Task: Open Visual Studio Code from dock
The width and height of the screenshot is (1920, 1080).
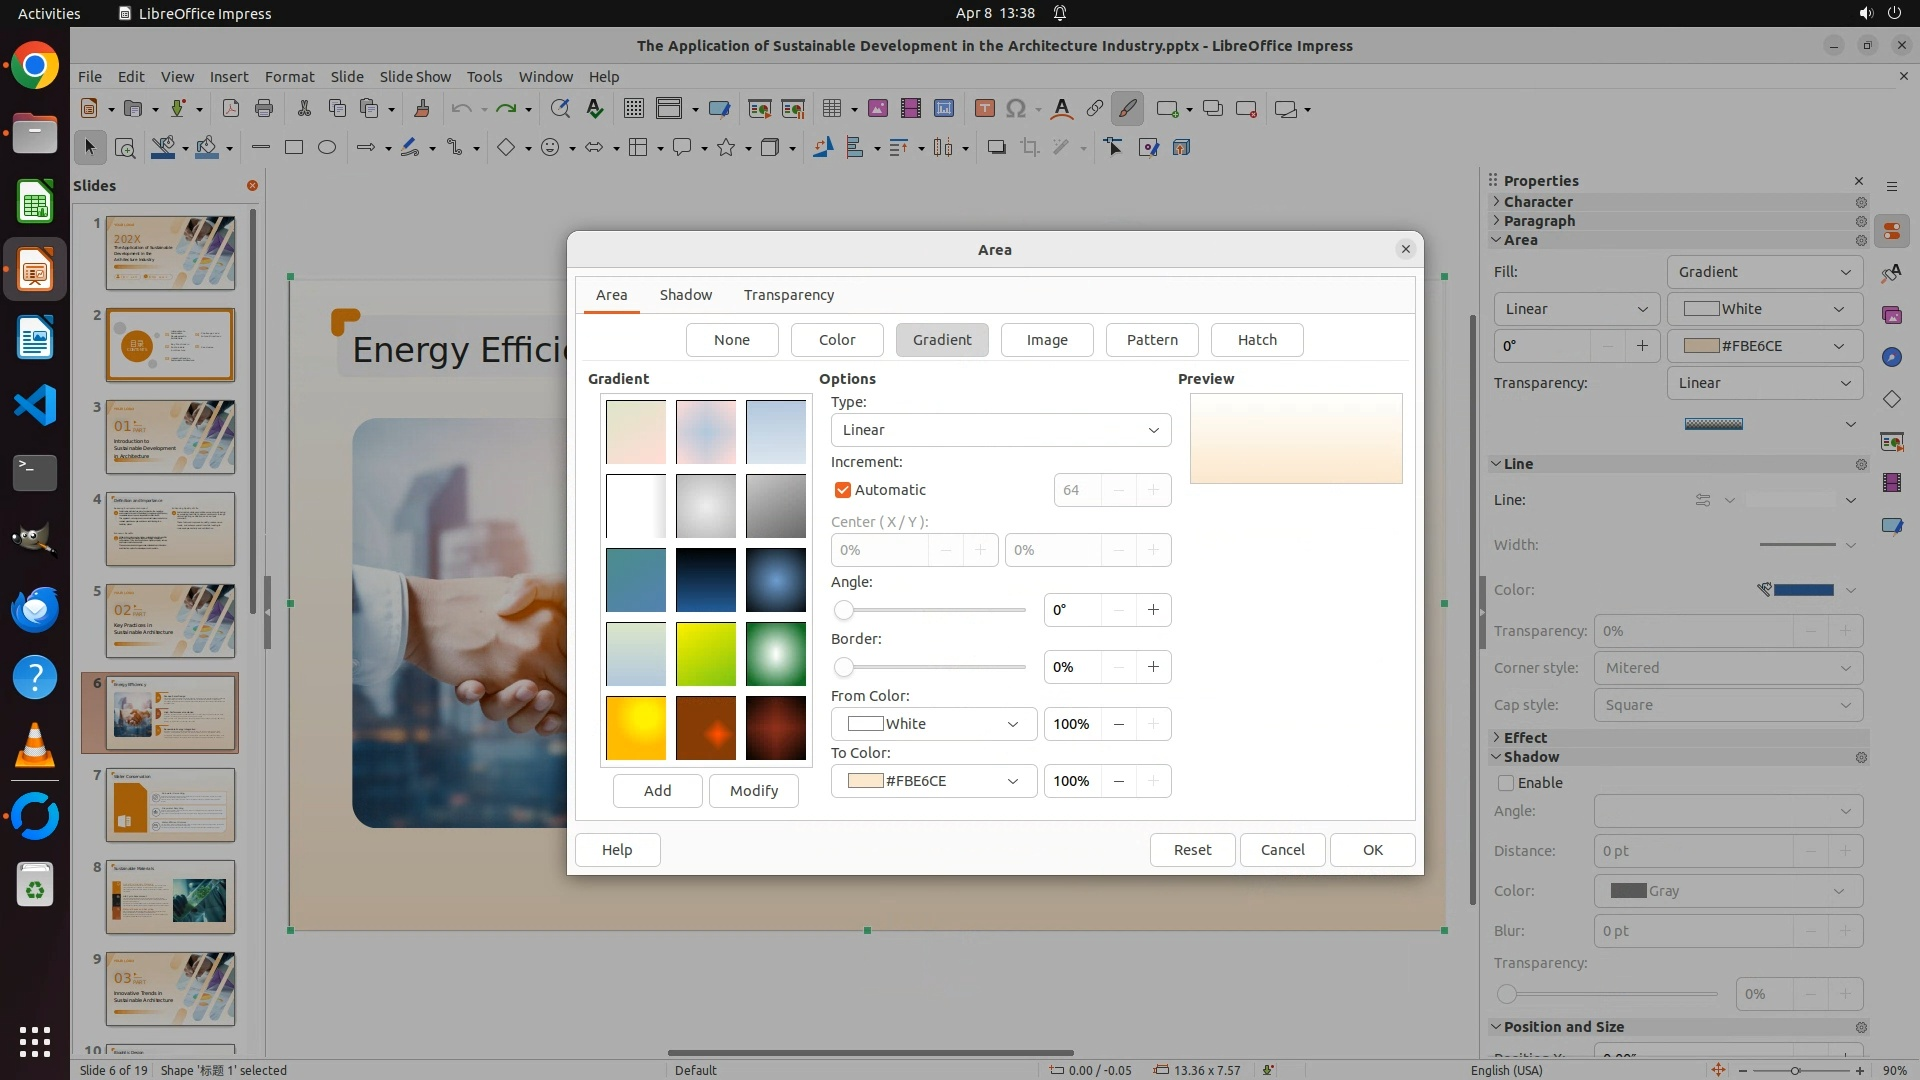Action: 35,405
